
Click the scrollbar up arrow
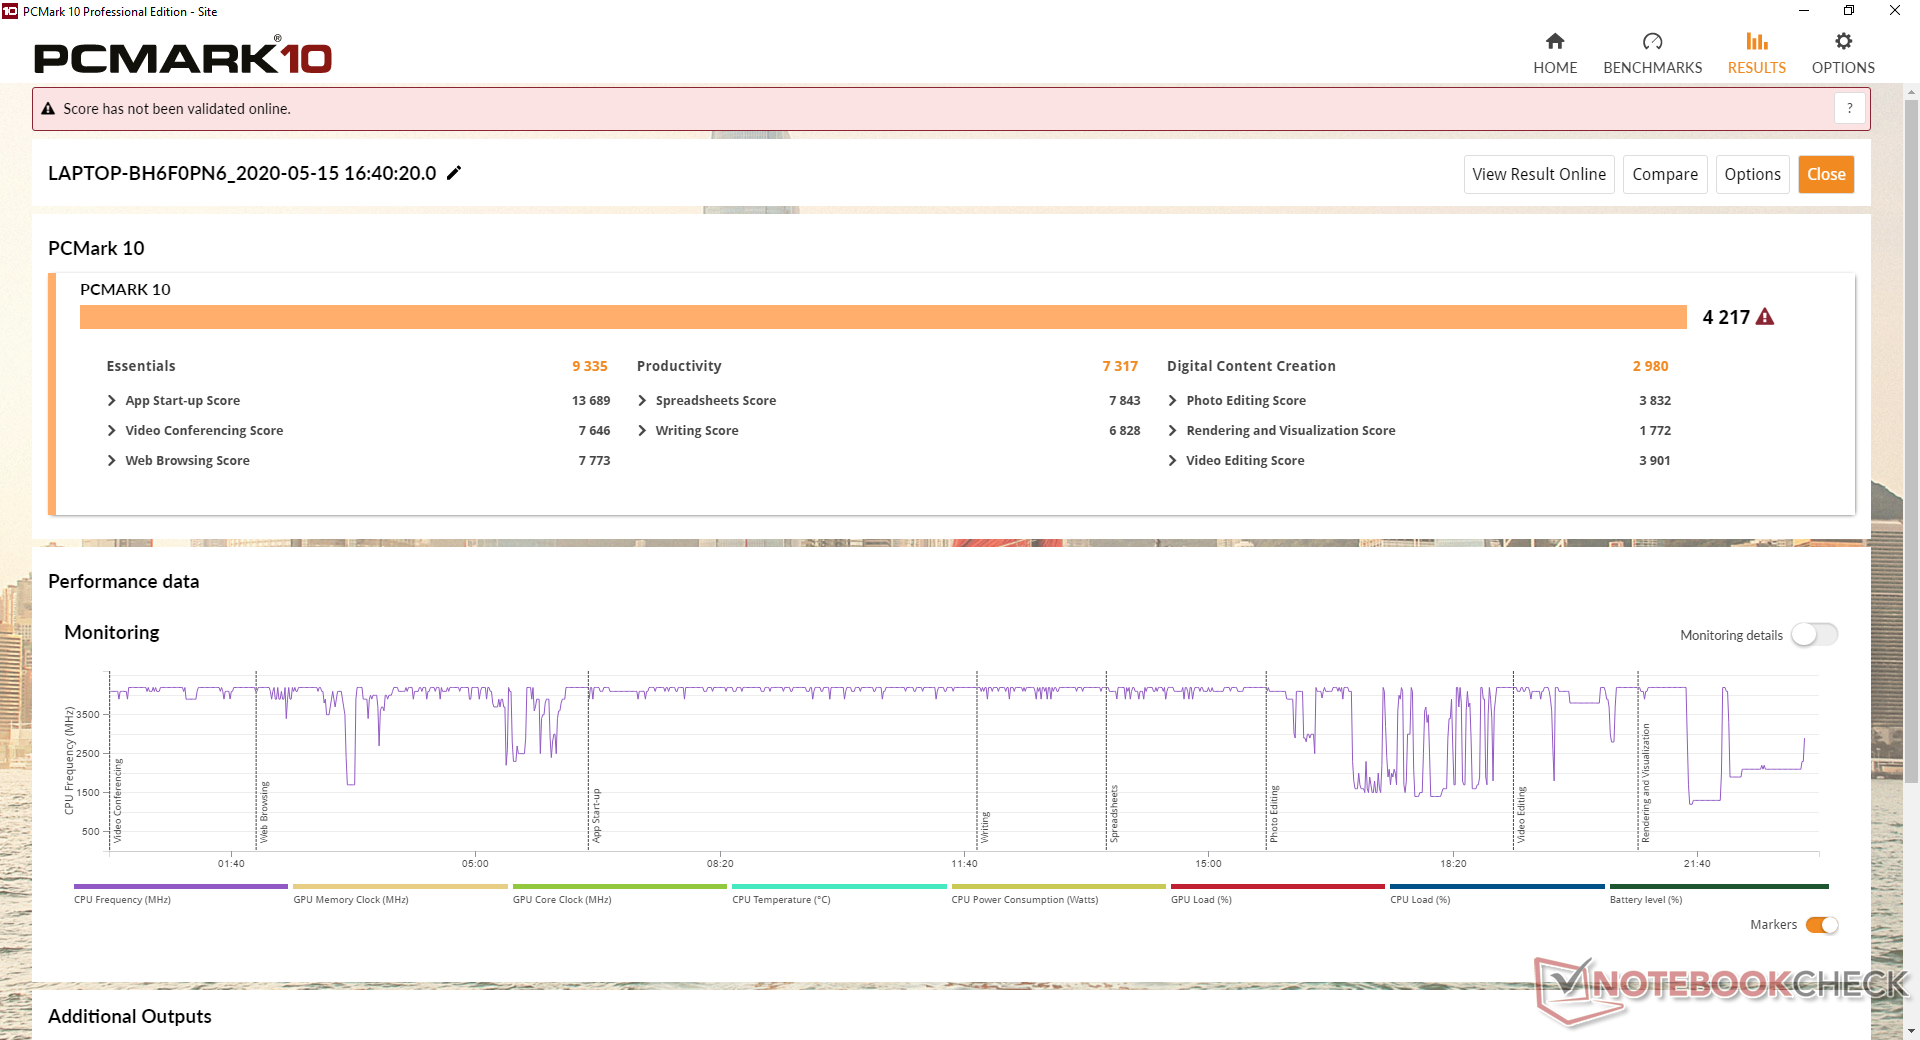[x=1911, y=92]
